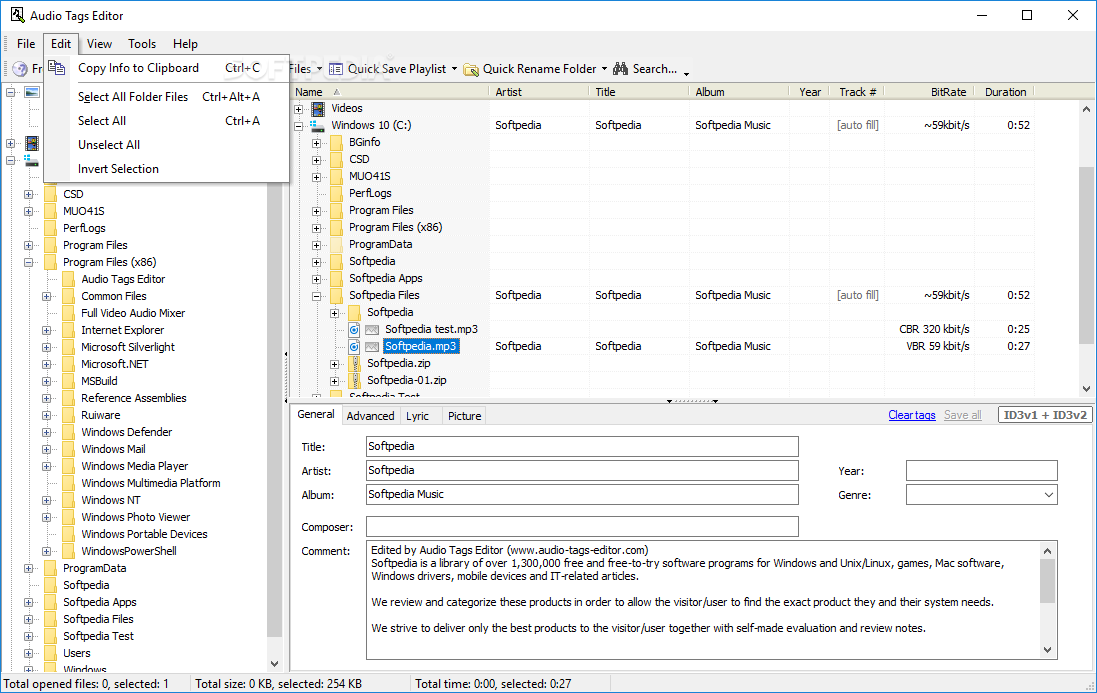Select the Softpedia test.mp3 file row
Image resolution: width=1097 pixels, height=693 pixels.
click(x=431, y=329)
